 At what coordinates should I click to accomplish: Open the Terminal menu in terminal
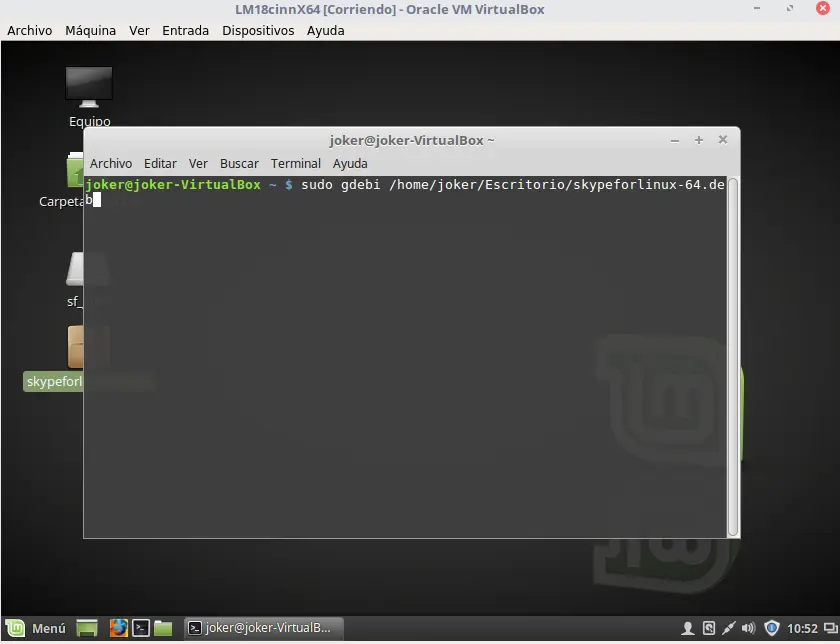pos(296,163)
